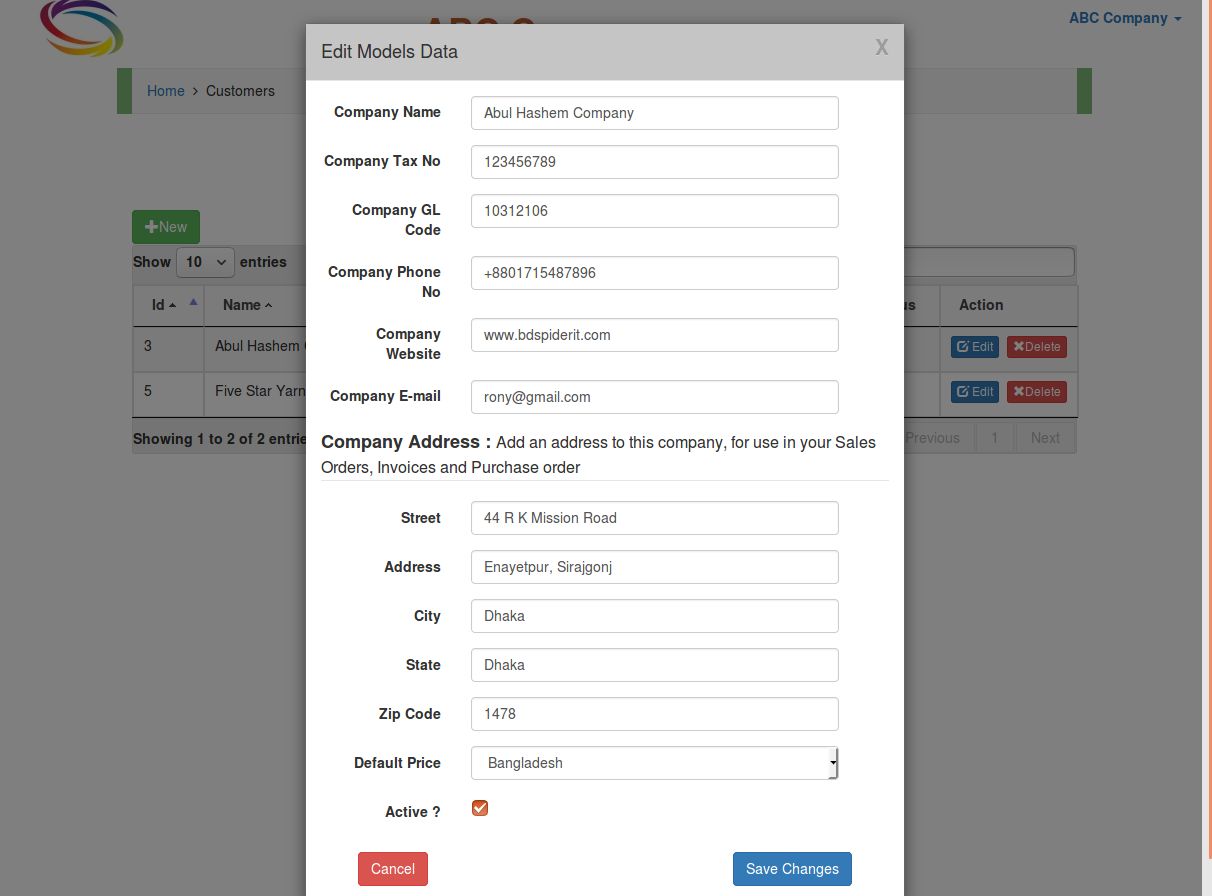Click the green New button

pyautogui.click(x=166, y=227)
